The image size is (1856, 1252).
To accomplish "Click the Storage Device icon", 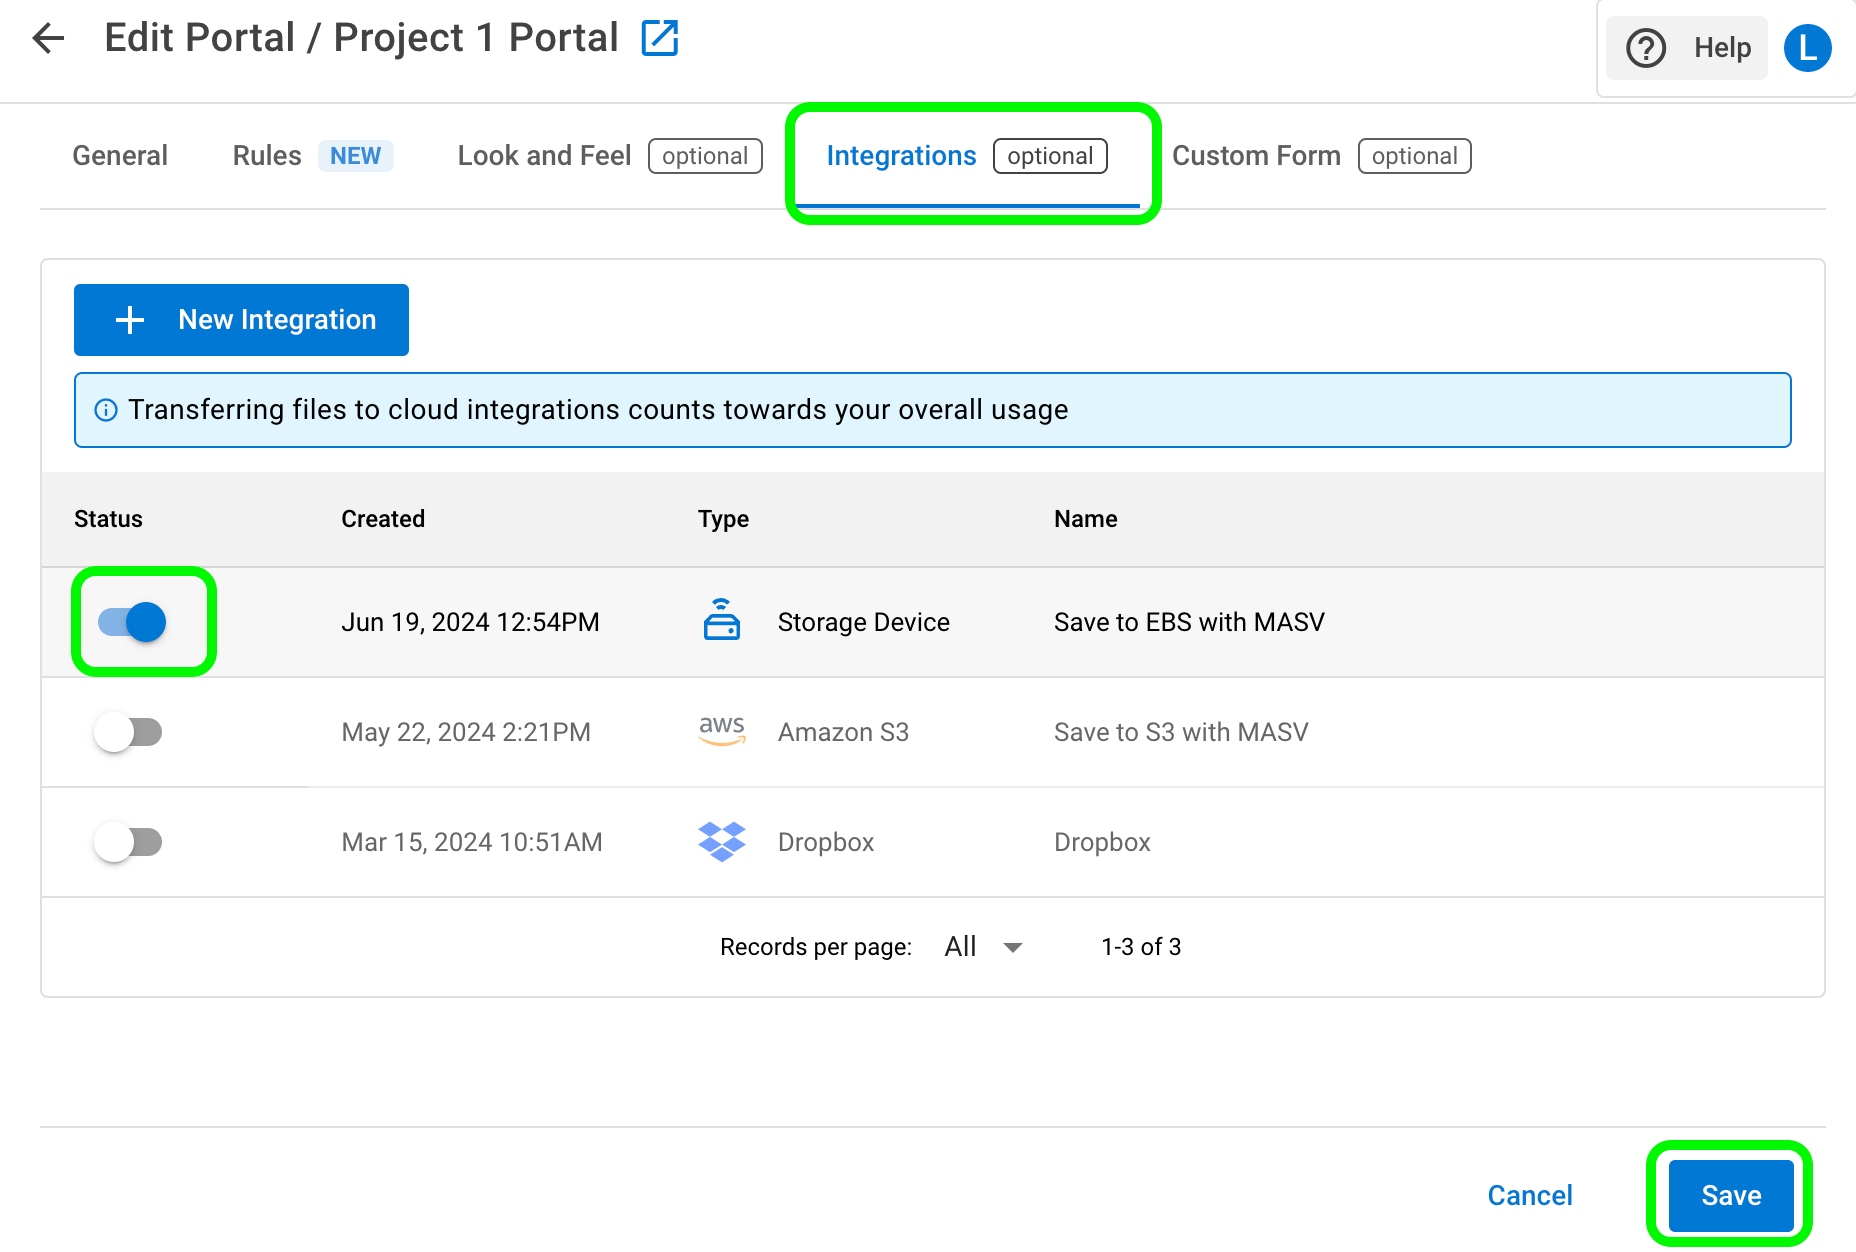I will pyautogui.click(x=722, y=620).
